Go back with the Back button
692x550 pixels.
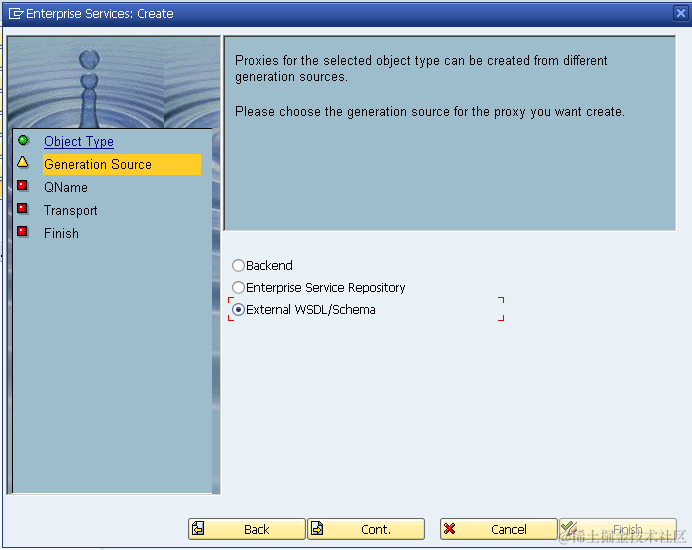[247, 529]
